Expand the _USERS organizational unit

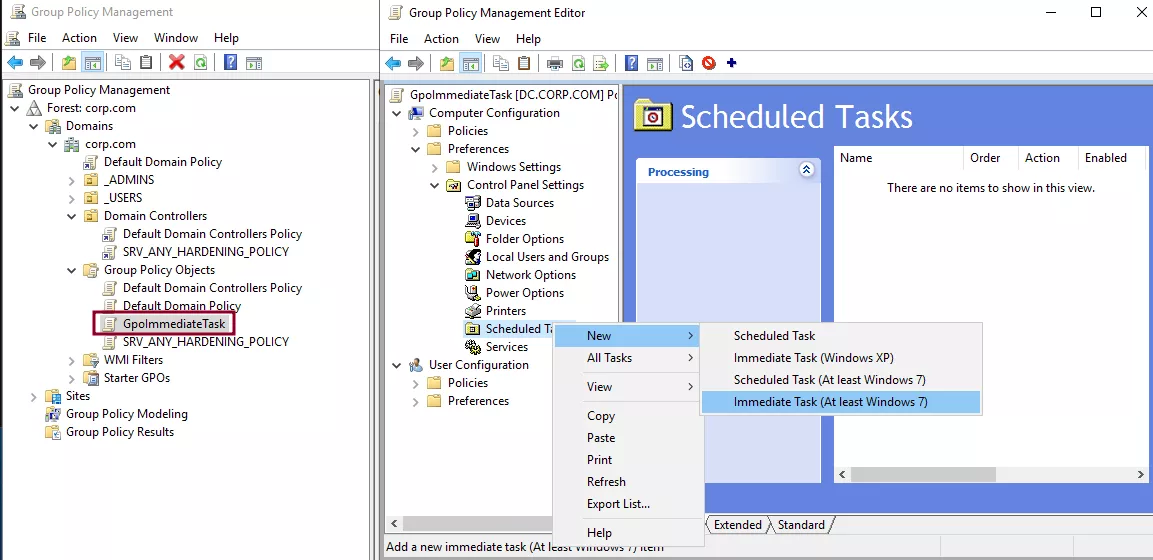[71, 198]
